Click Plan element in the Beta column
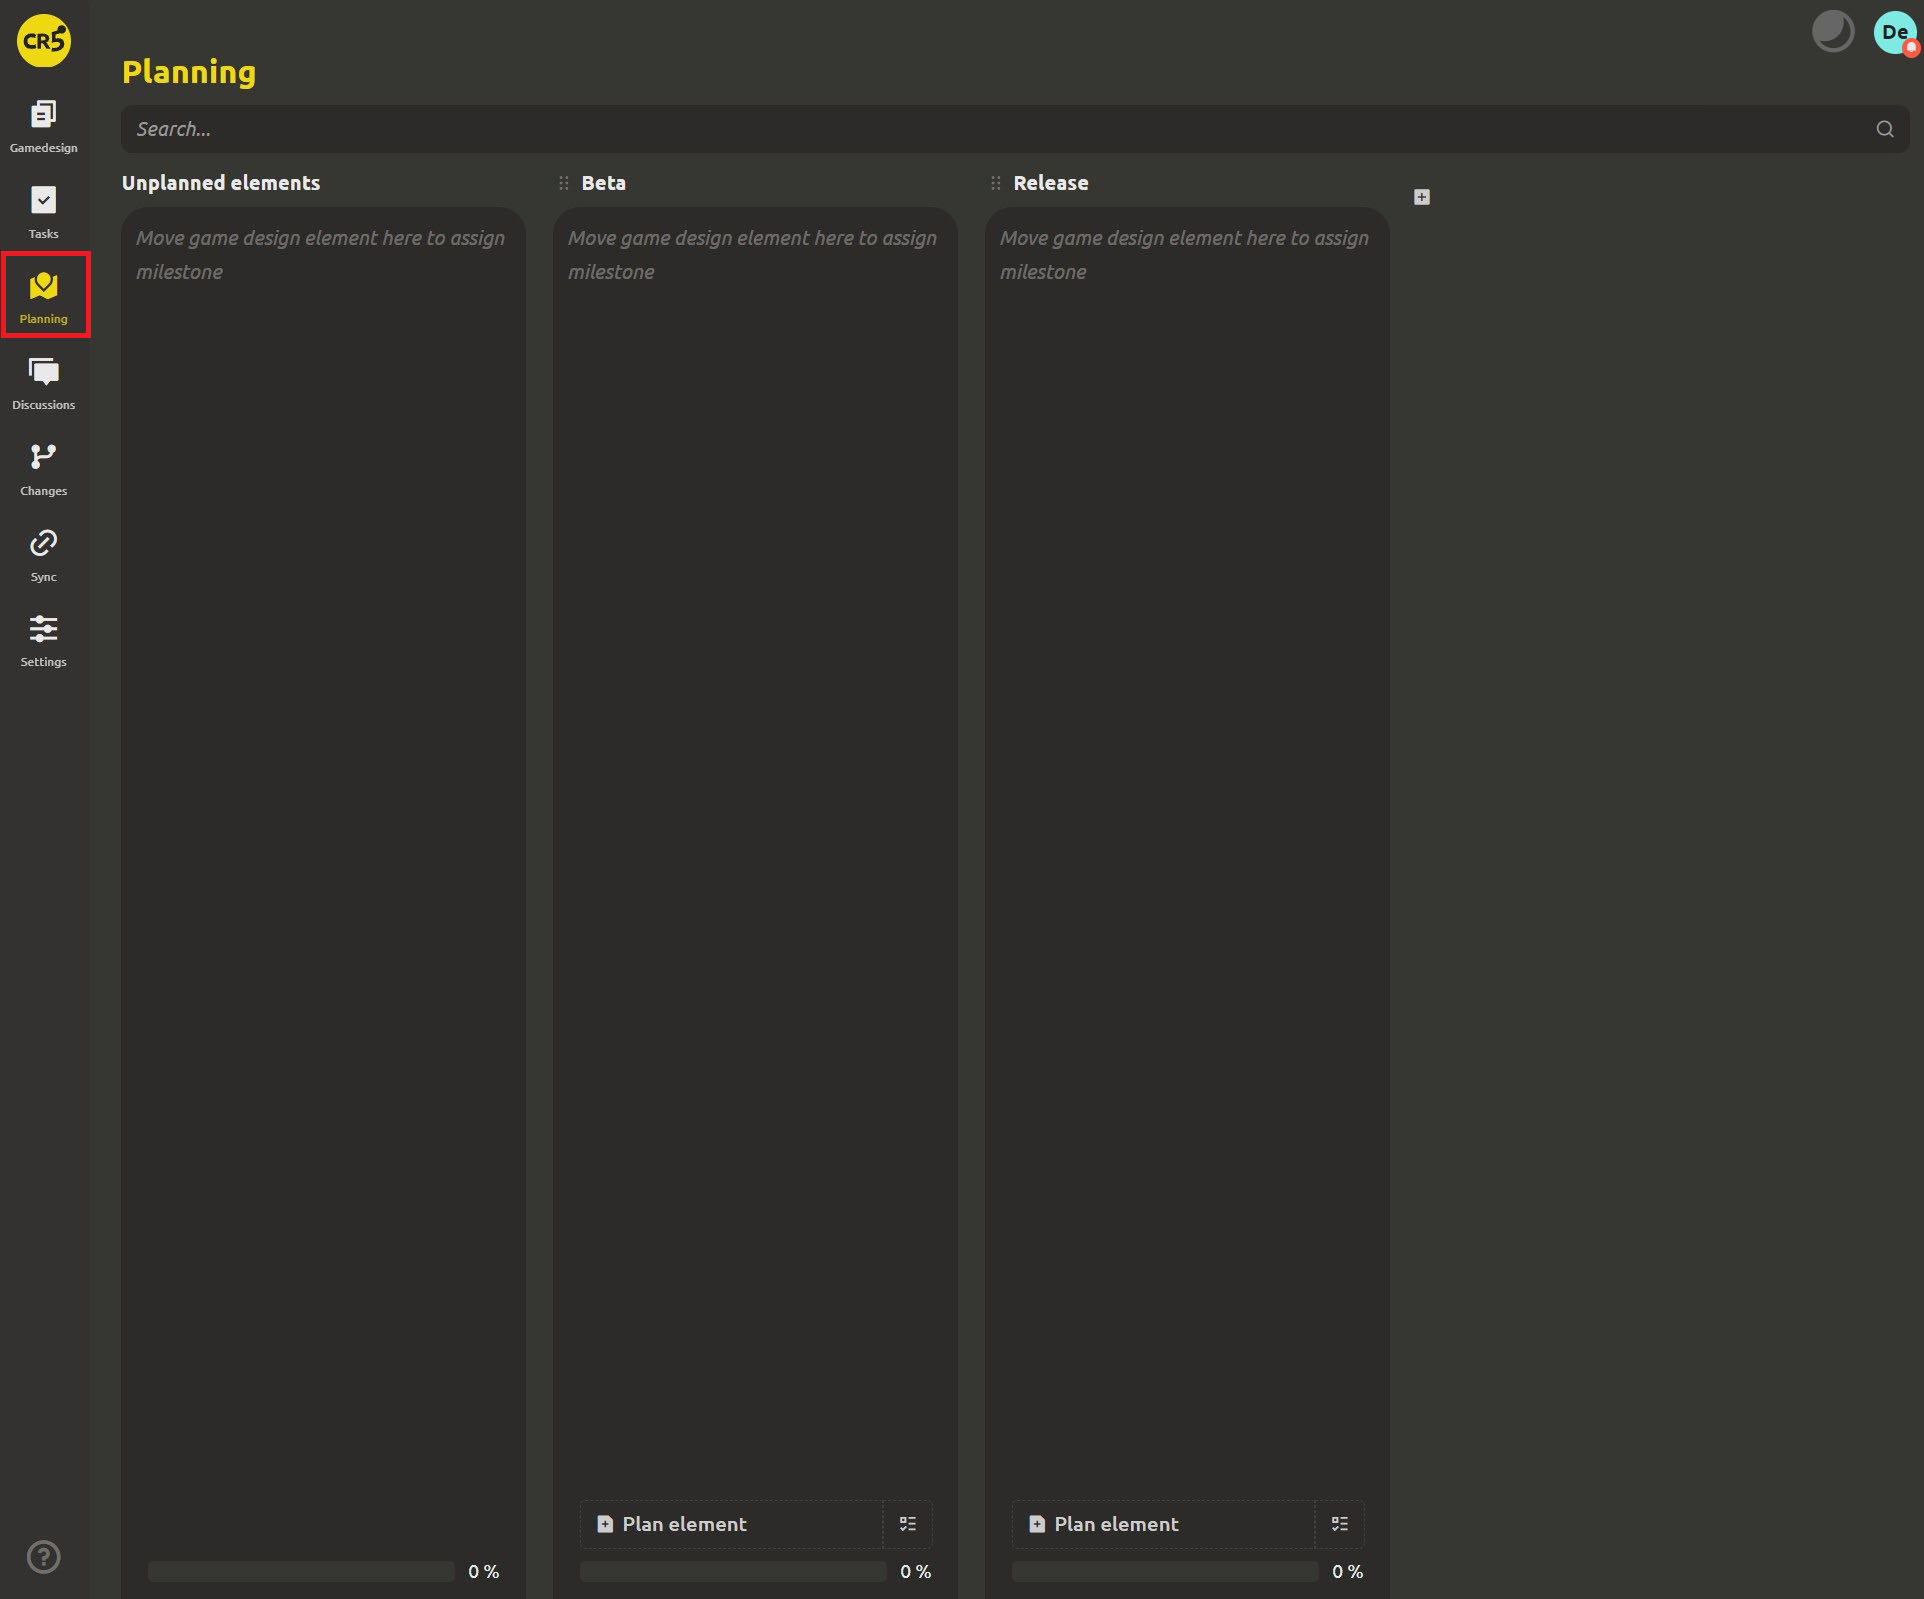 pos(732,1524)
